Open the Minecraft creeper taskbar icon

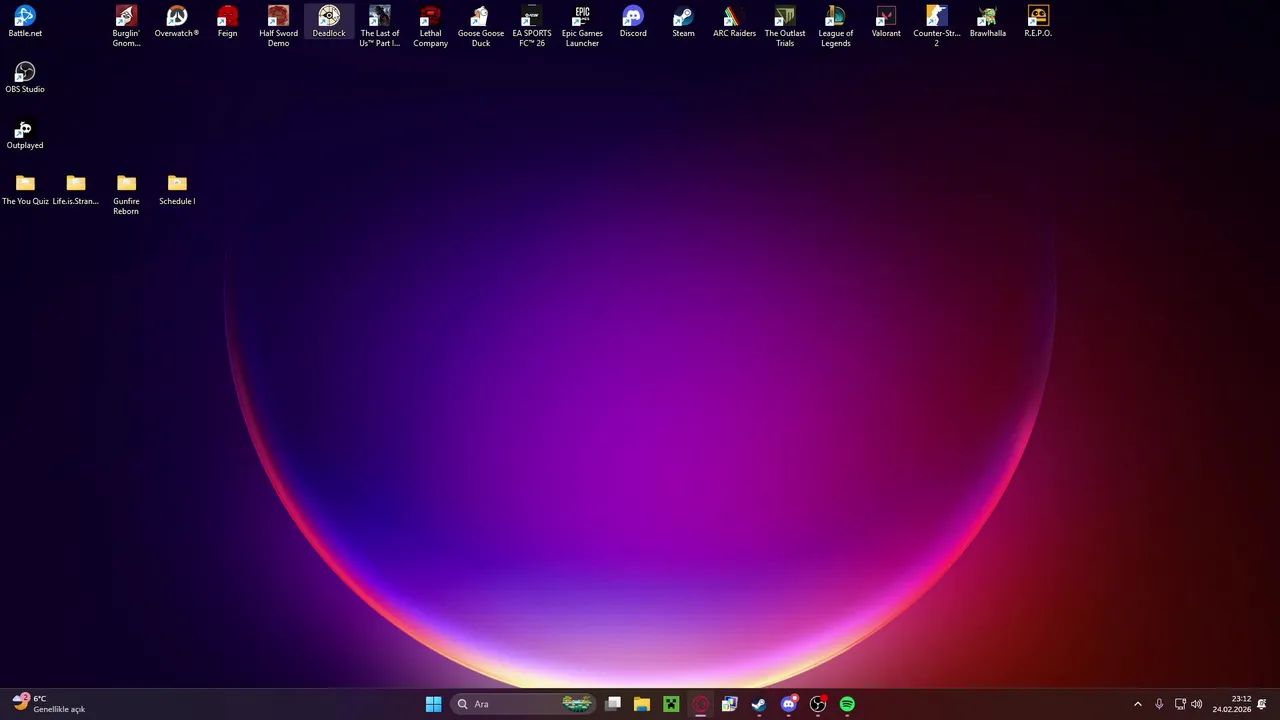click(x=671, y=704)
